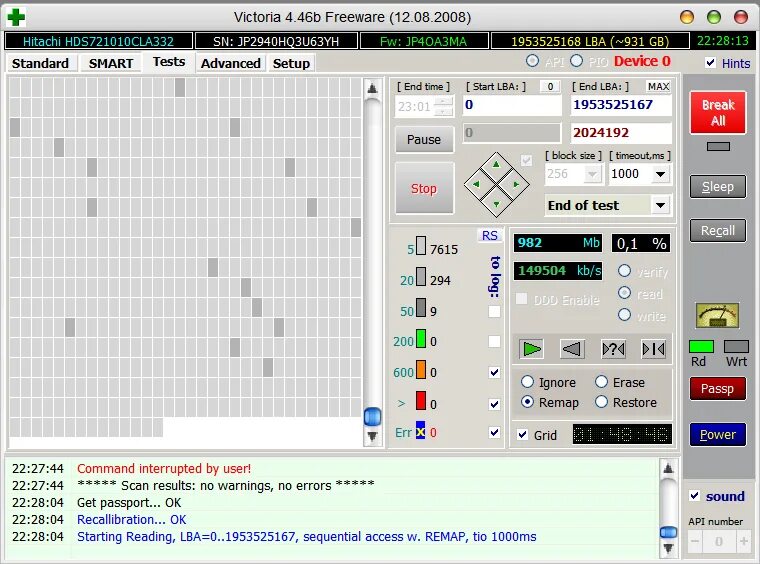
Task: Click the Stop button
Action: tap(424, 188)
